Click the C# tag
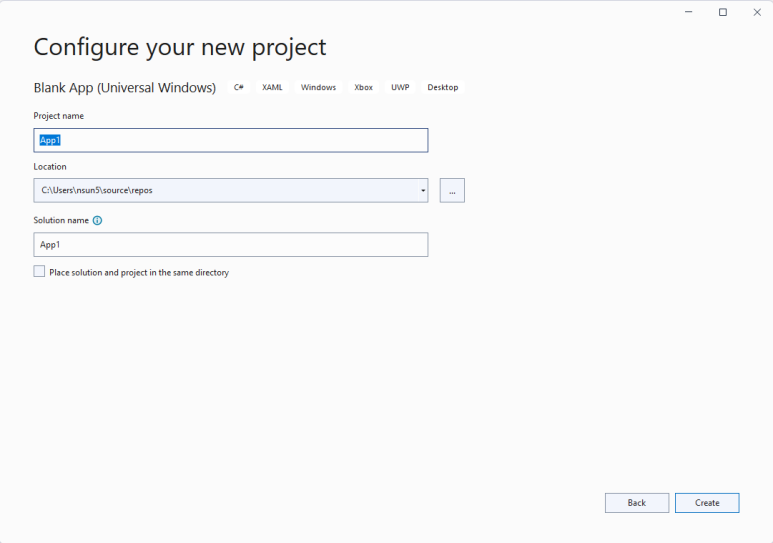 point(239,87)
